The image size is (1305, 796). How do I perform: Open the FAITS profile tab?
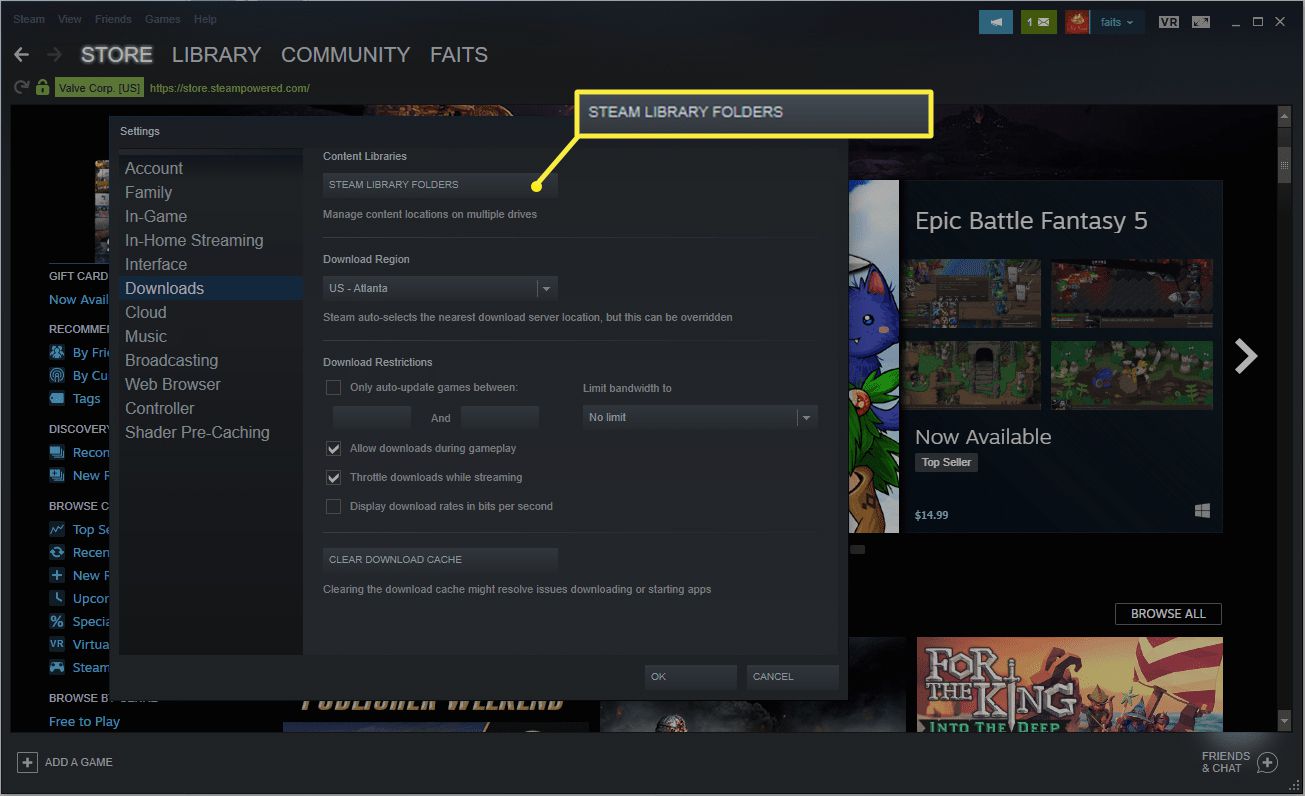pos(459,55)
